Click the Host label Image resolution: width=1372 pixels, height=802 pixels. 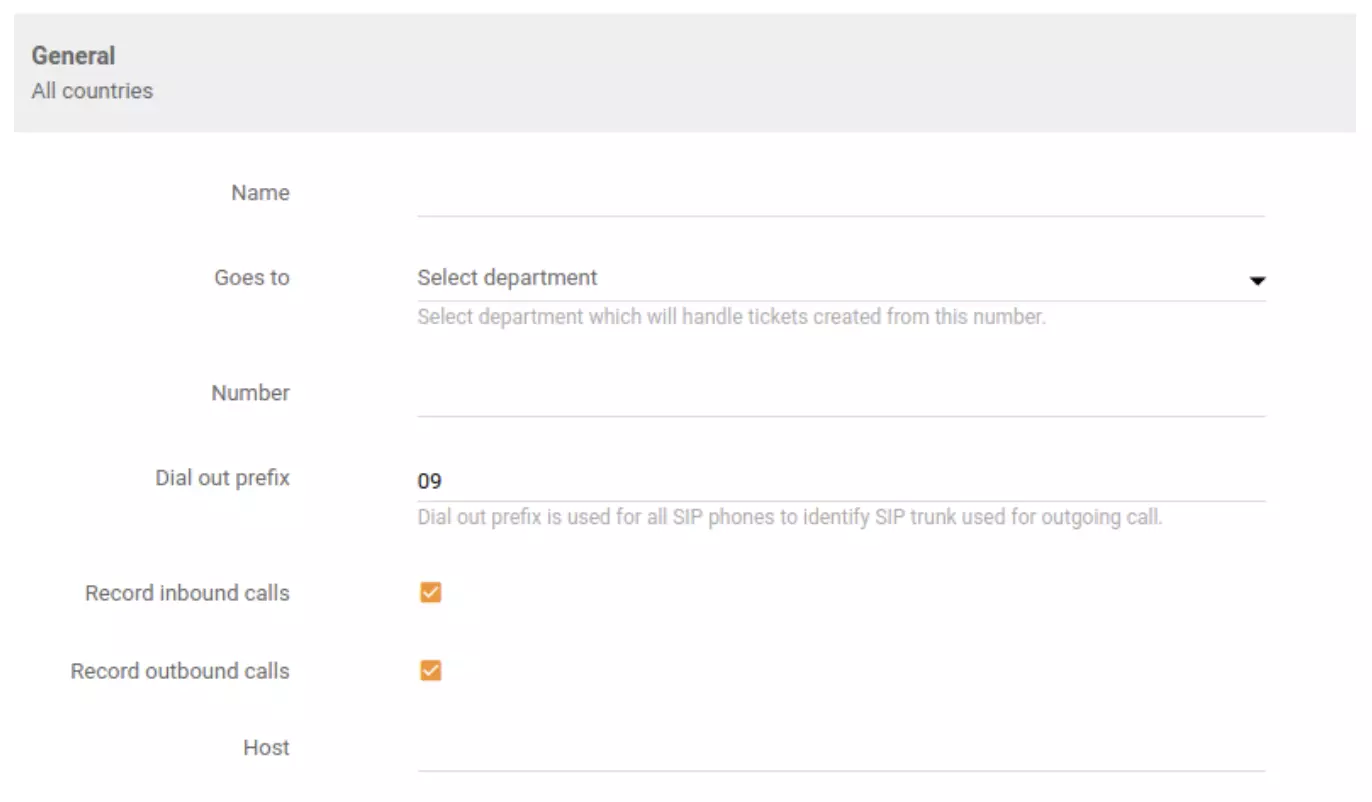(265, 747)
